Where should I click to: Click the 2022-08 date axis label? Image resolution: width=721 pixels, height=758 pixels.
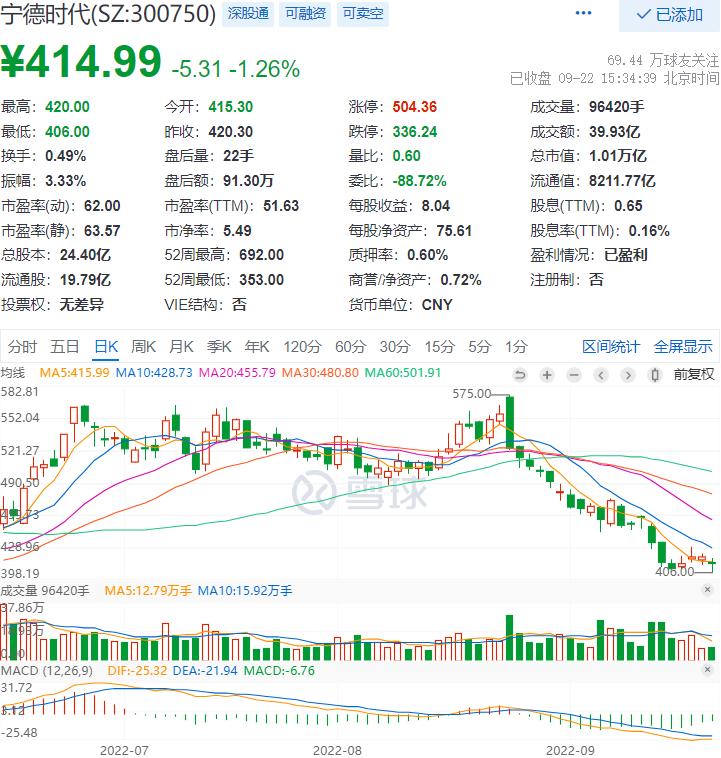coord(337,751)
